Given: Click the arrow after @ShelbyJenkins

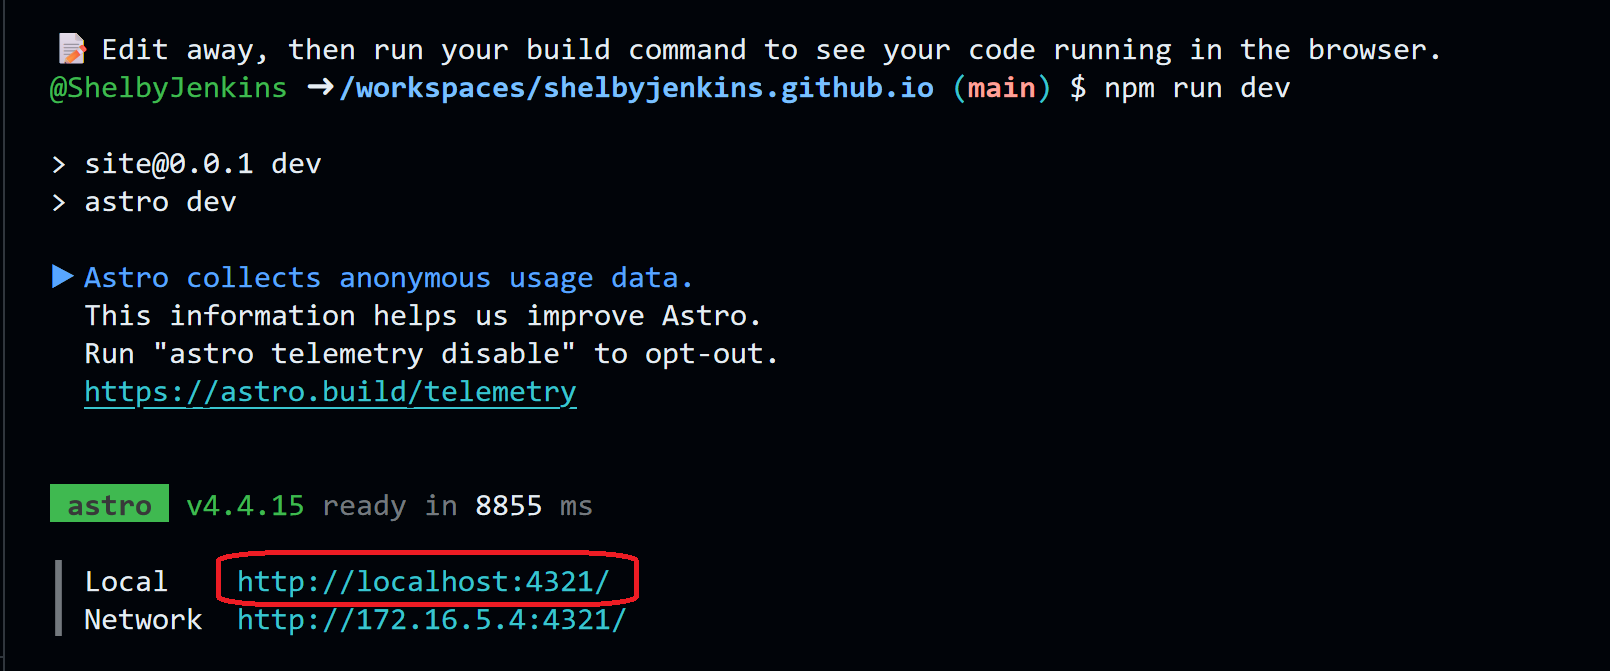Looking at the screenshot, I should (x=320, y=88).
